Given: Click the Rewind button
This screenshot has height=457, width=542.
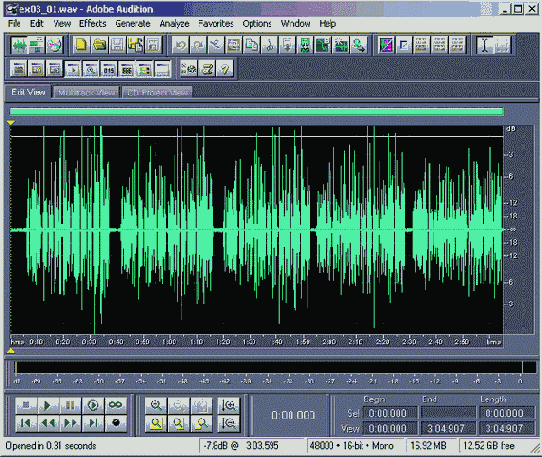Looking at the screenshot, I should click(x=48, y=423).
